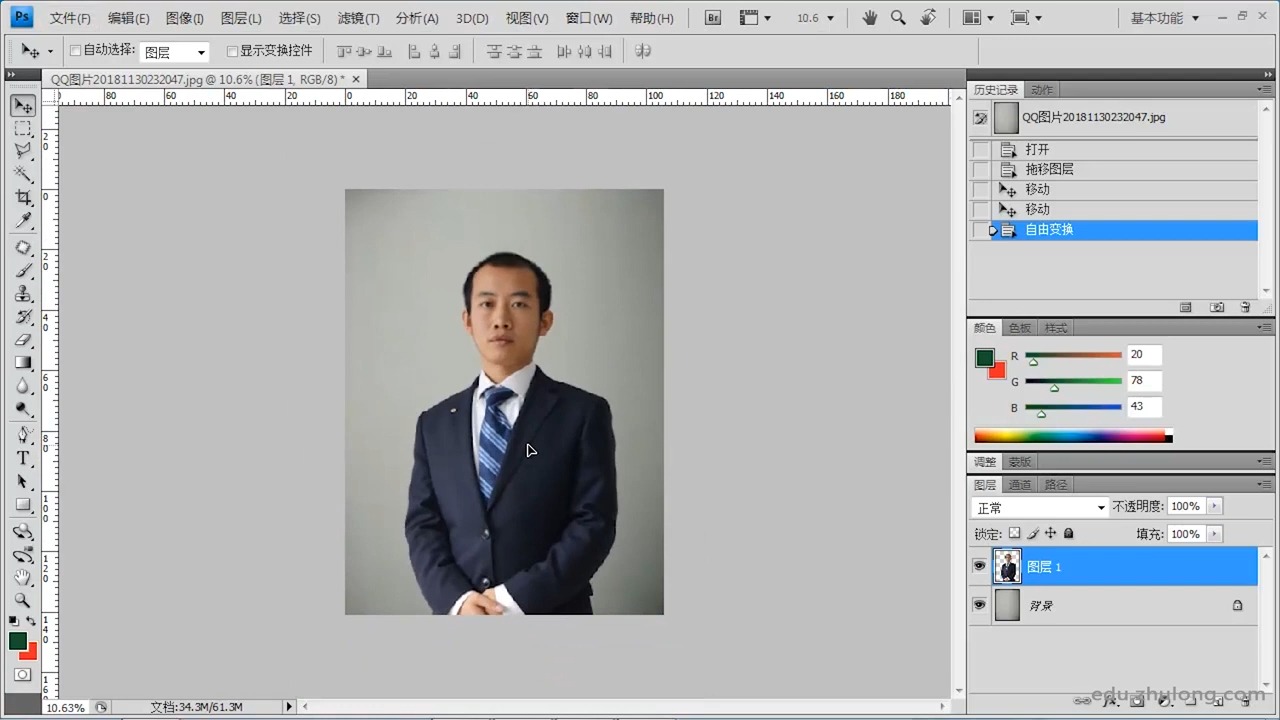Click Rotate View tool in application bar
The image size is (1280, 720).
click(929, 18)
